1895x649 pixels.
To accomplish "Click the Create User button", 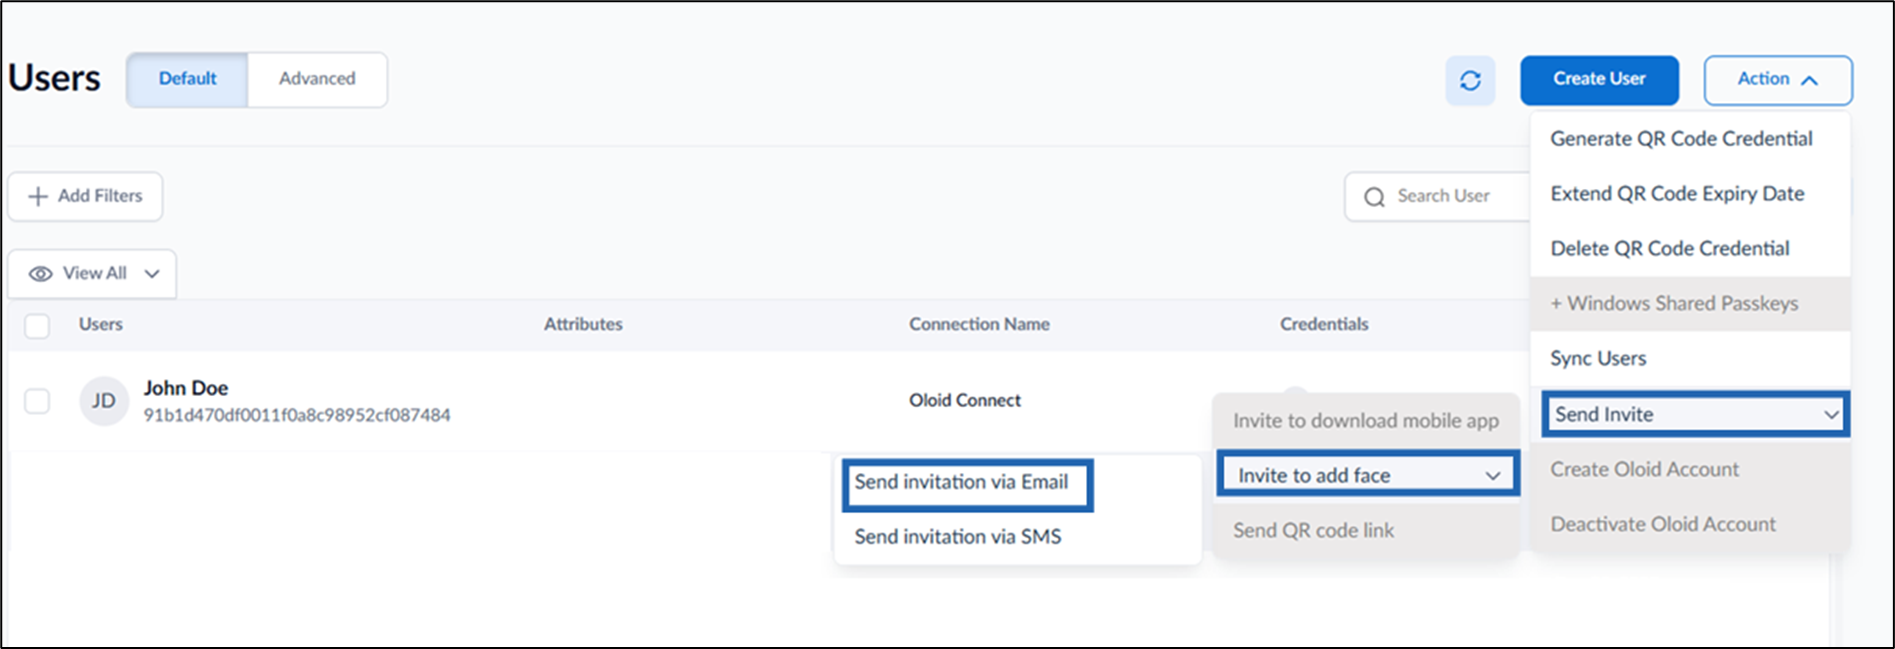I will 1599,80.
